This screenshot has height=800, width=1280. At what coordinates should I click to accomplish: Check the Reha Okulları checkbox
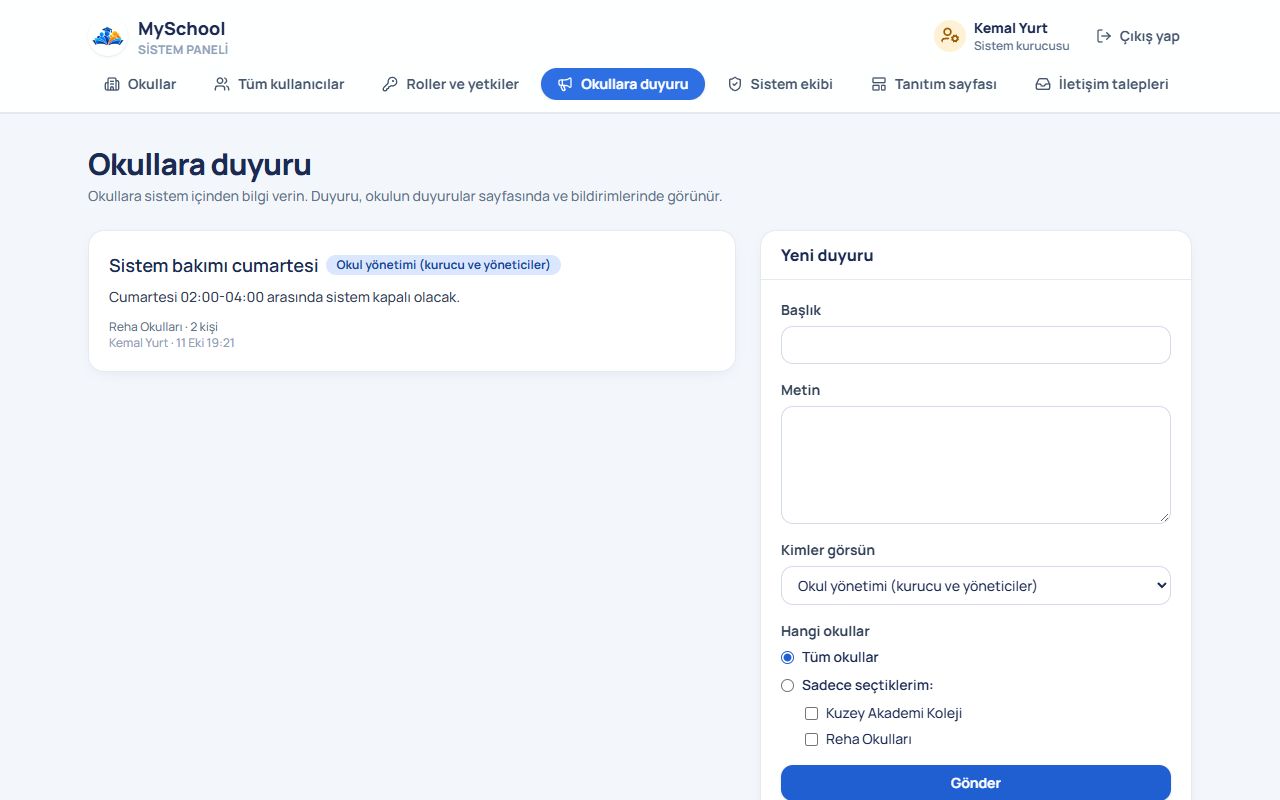(812, 739)
